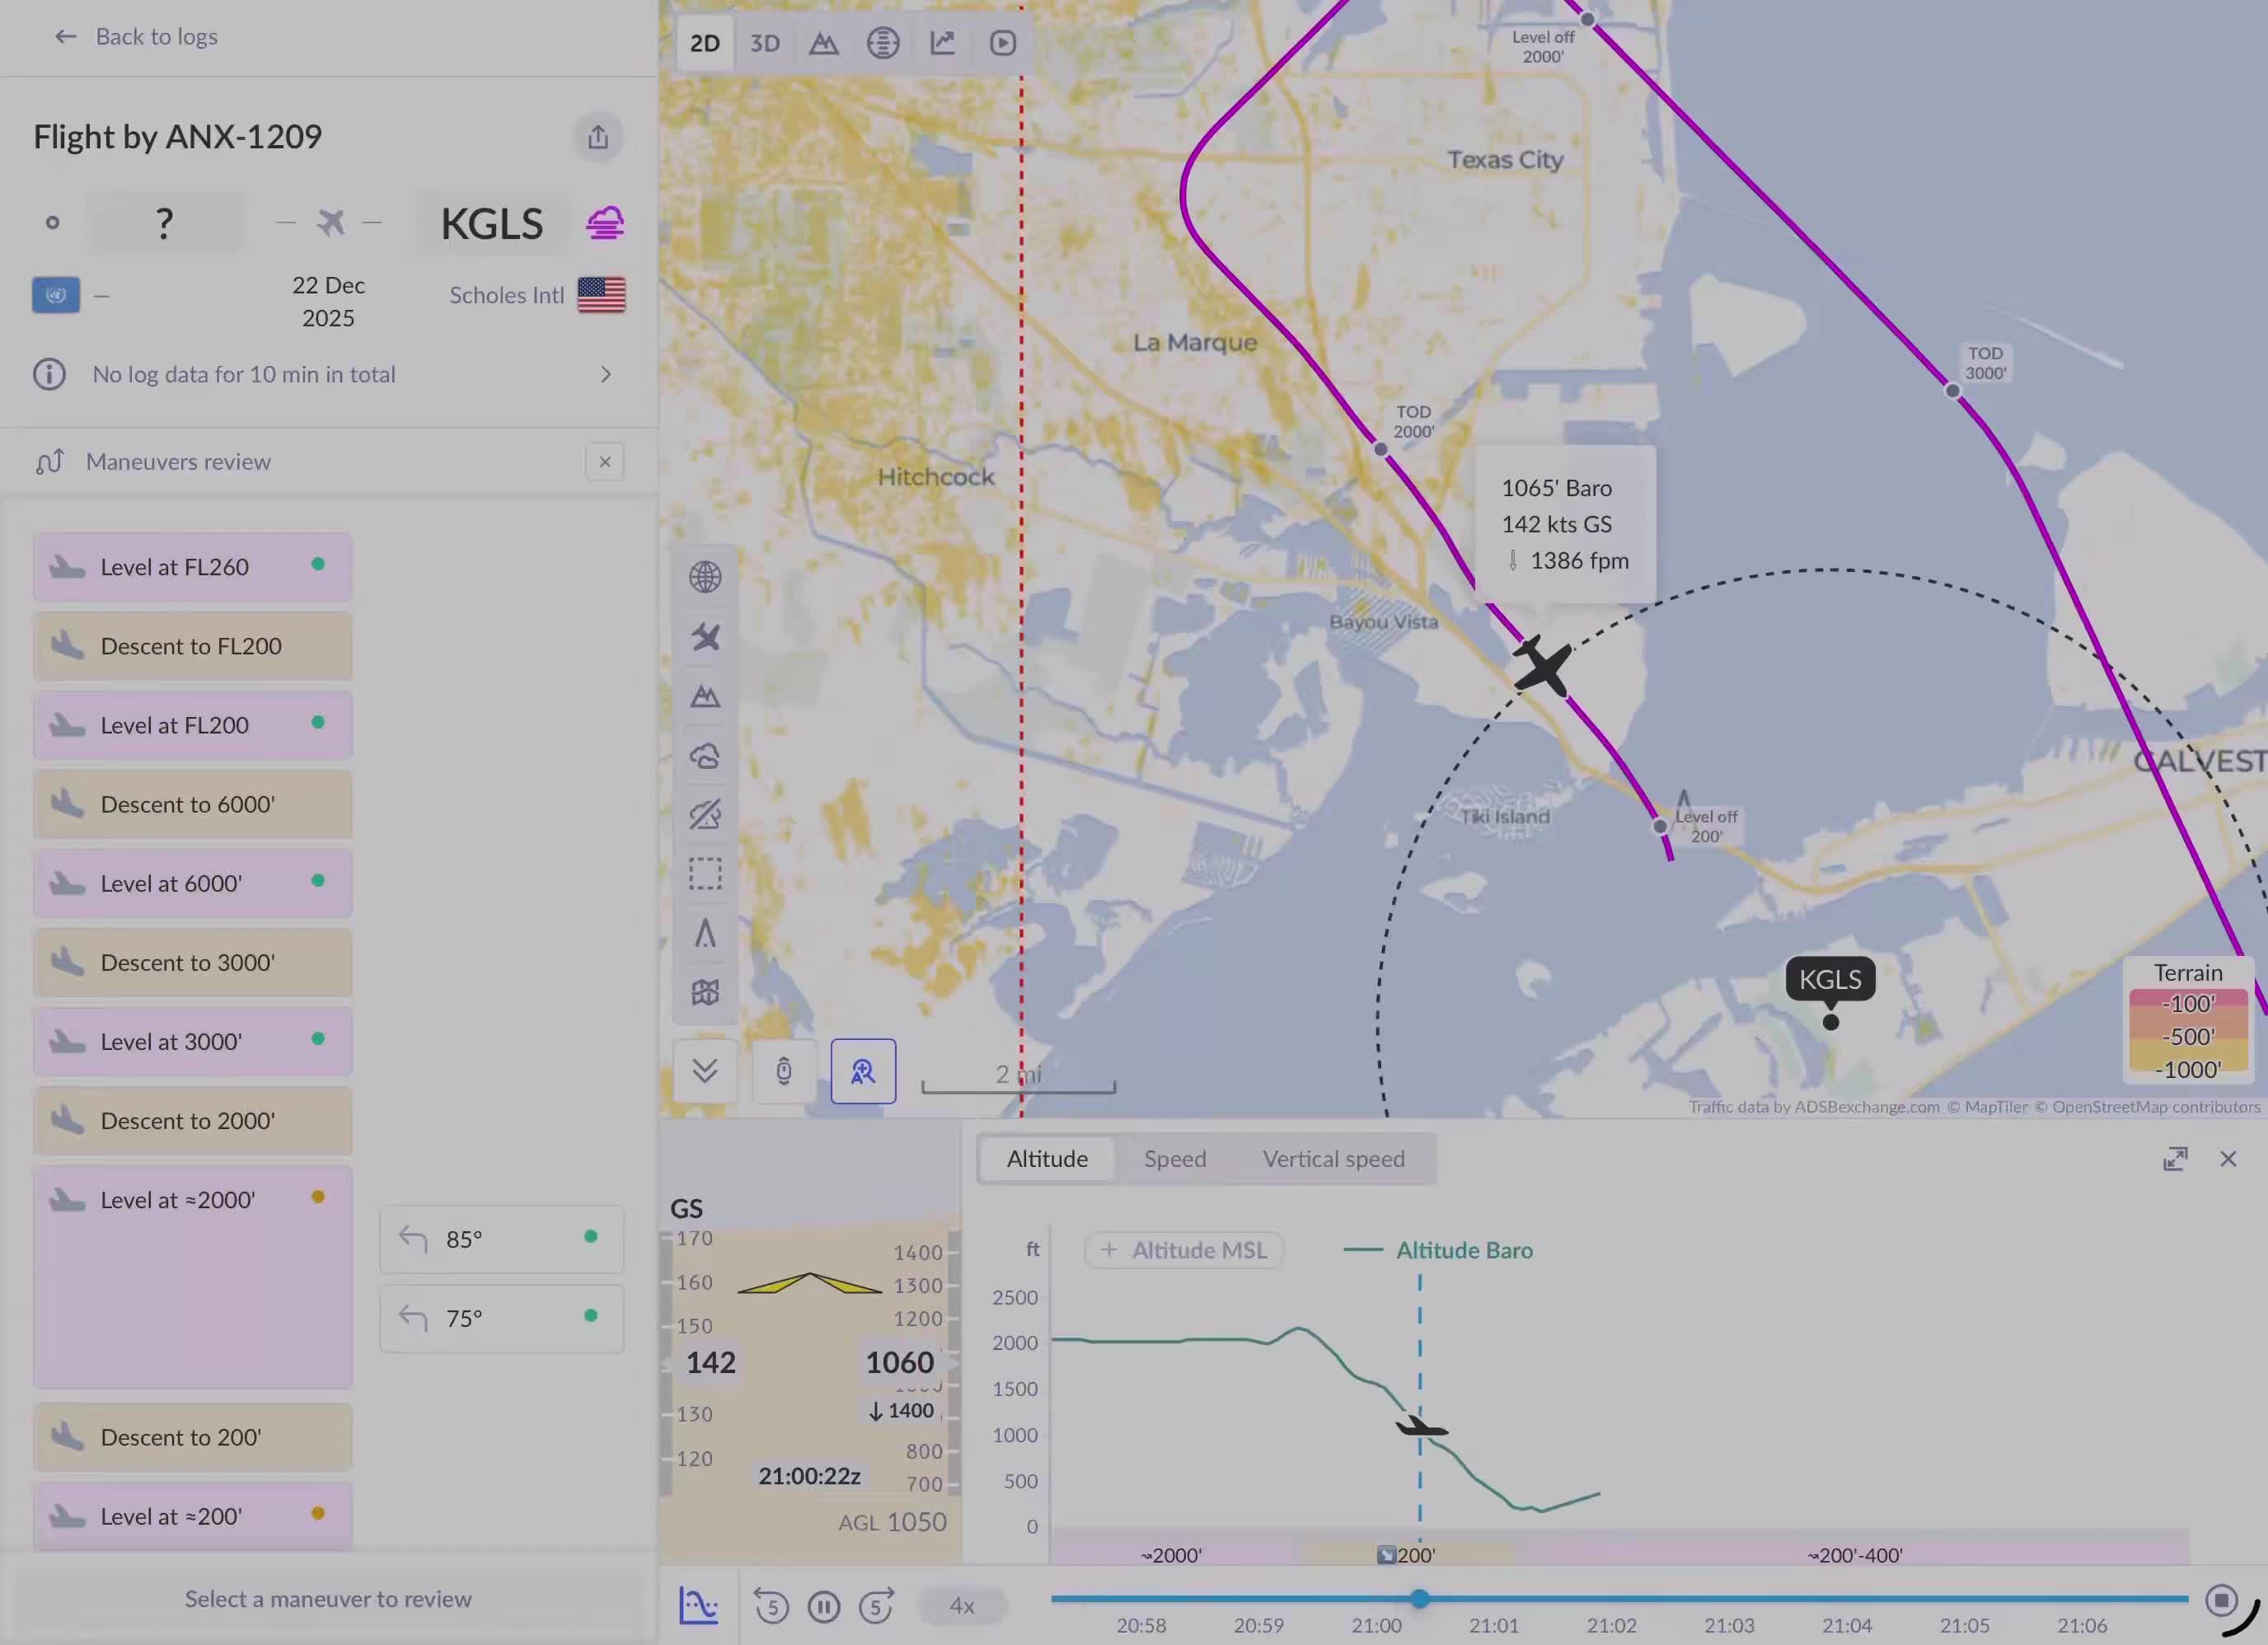
Task: Switch to the Speed tab
Action: click(1174, 1159)
